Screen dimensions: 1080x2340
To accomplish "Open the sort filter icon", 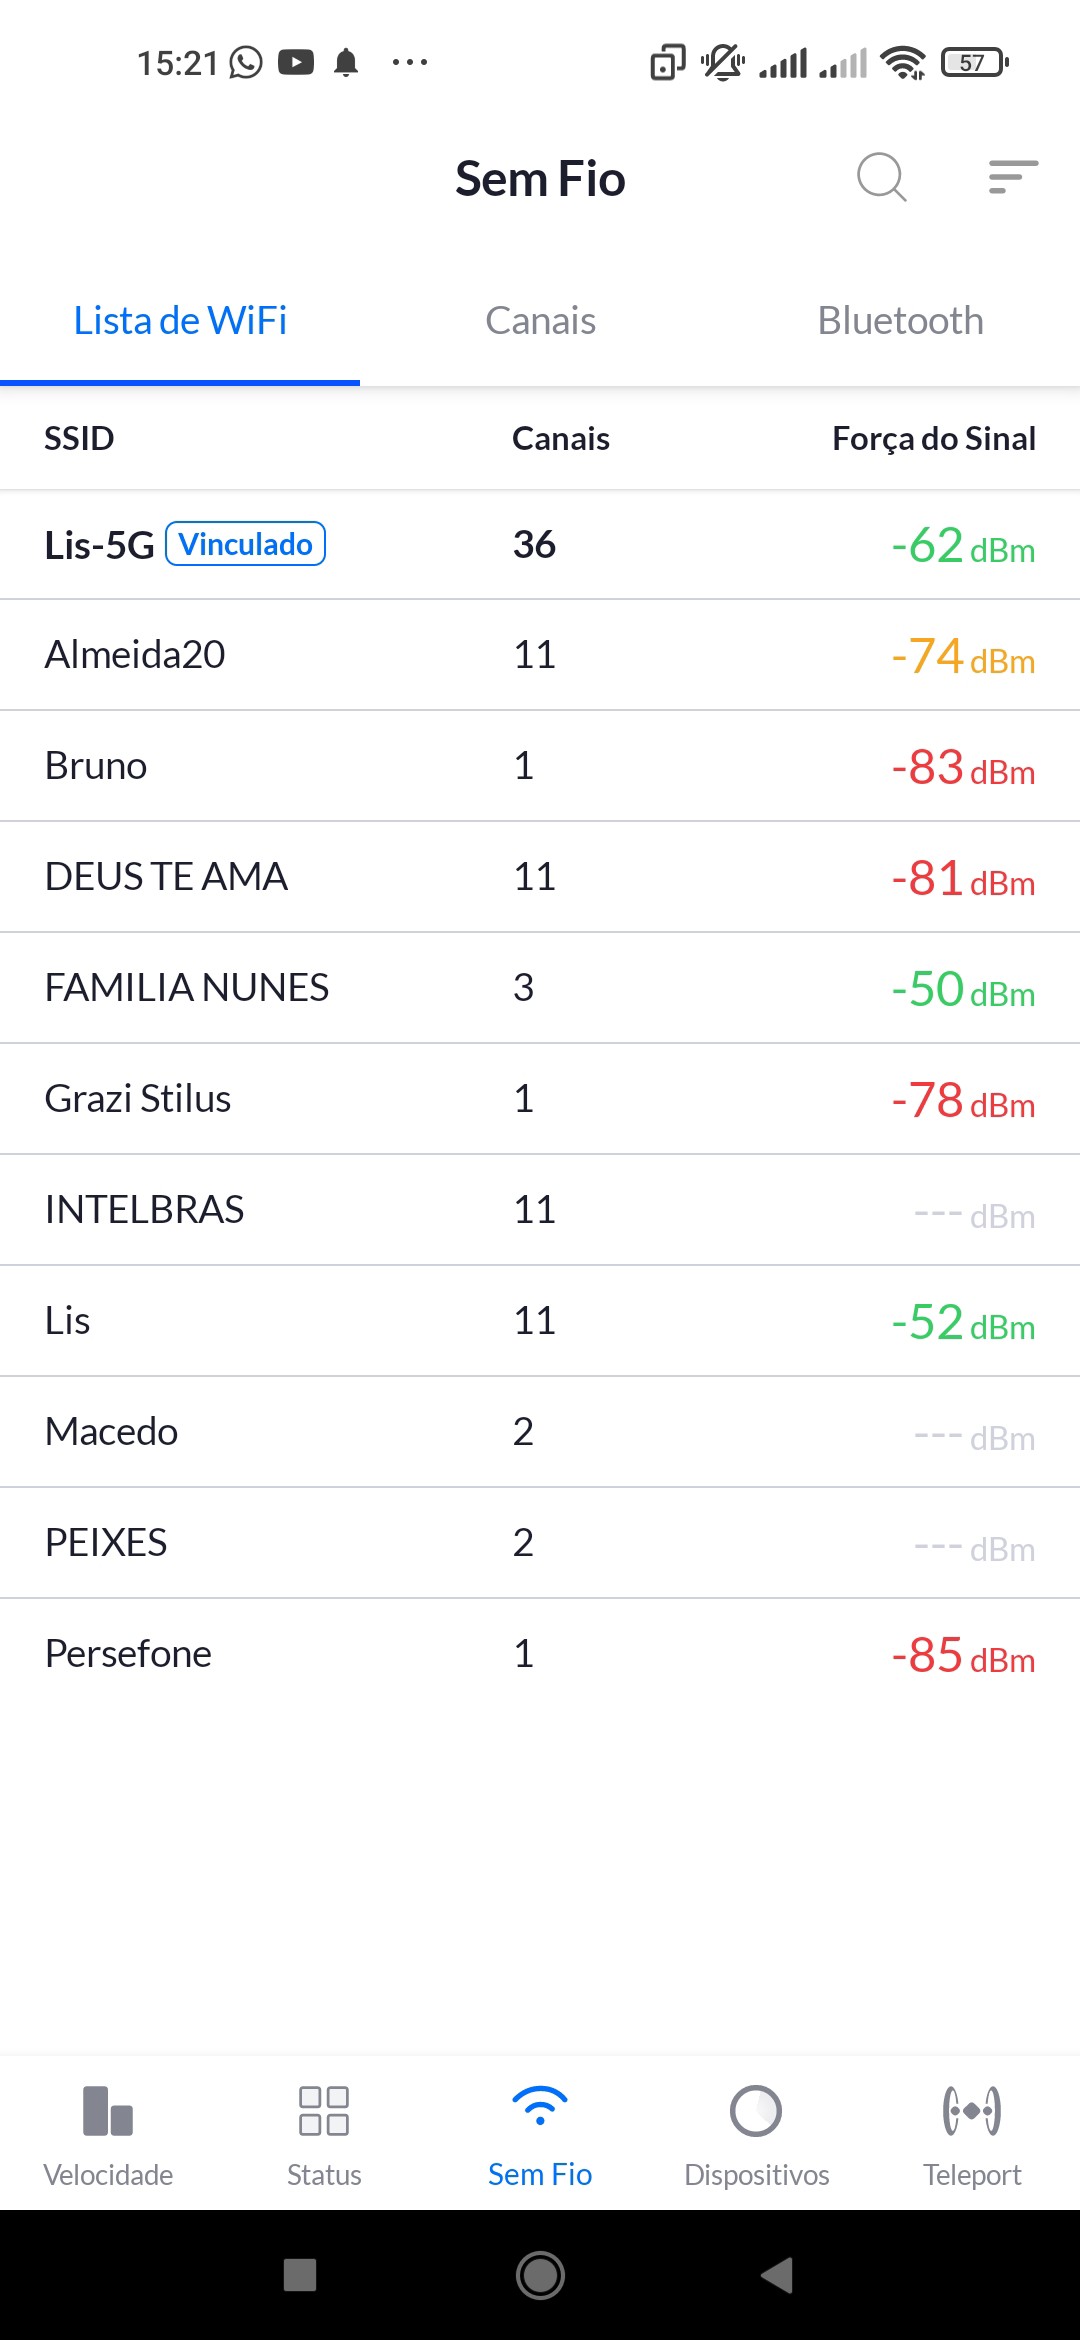I will 1012,177.
